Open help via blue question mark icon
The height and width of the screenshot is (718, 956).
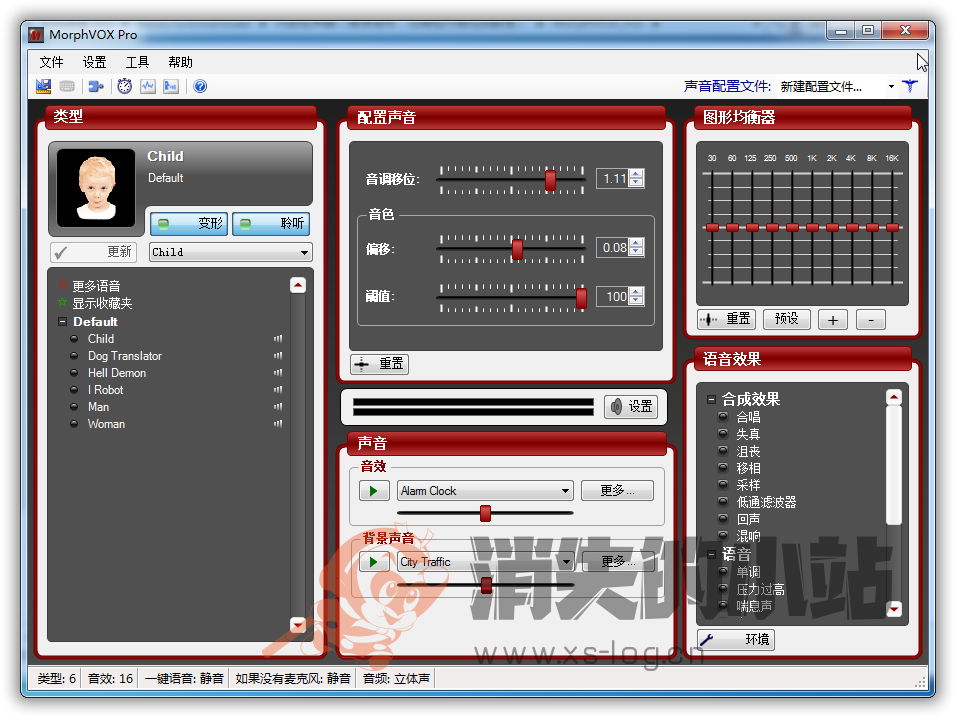(x=200, y=87)
